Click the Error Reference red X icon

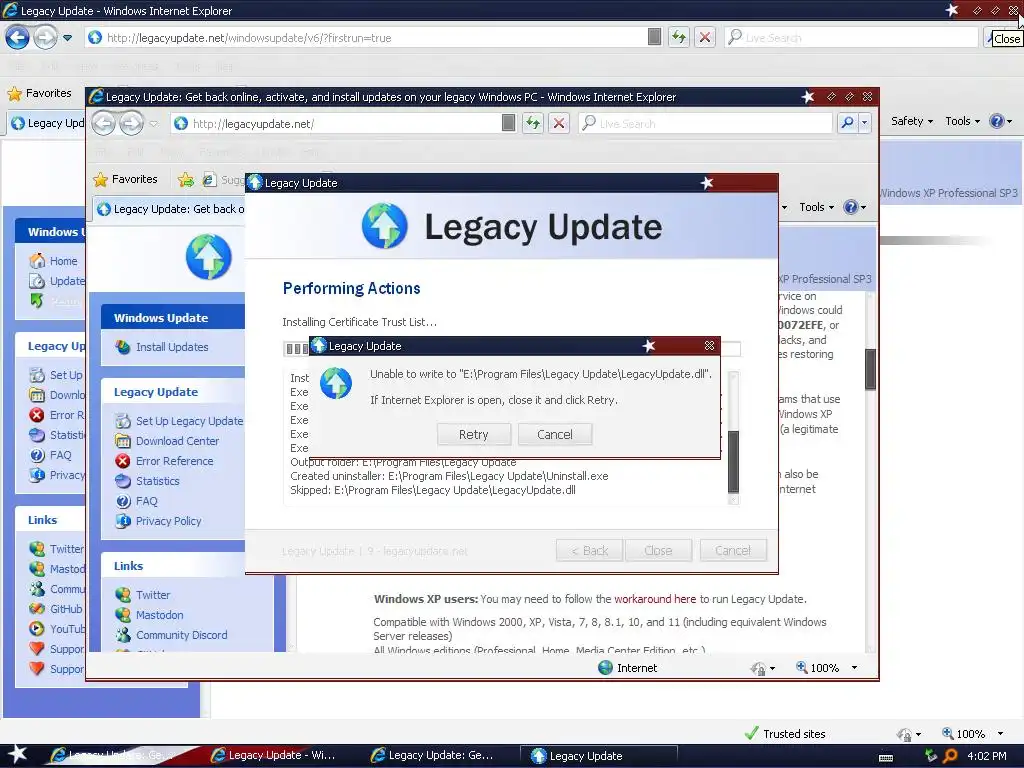123,461
